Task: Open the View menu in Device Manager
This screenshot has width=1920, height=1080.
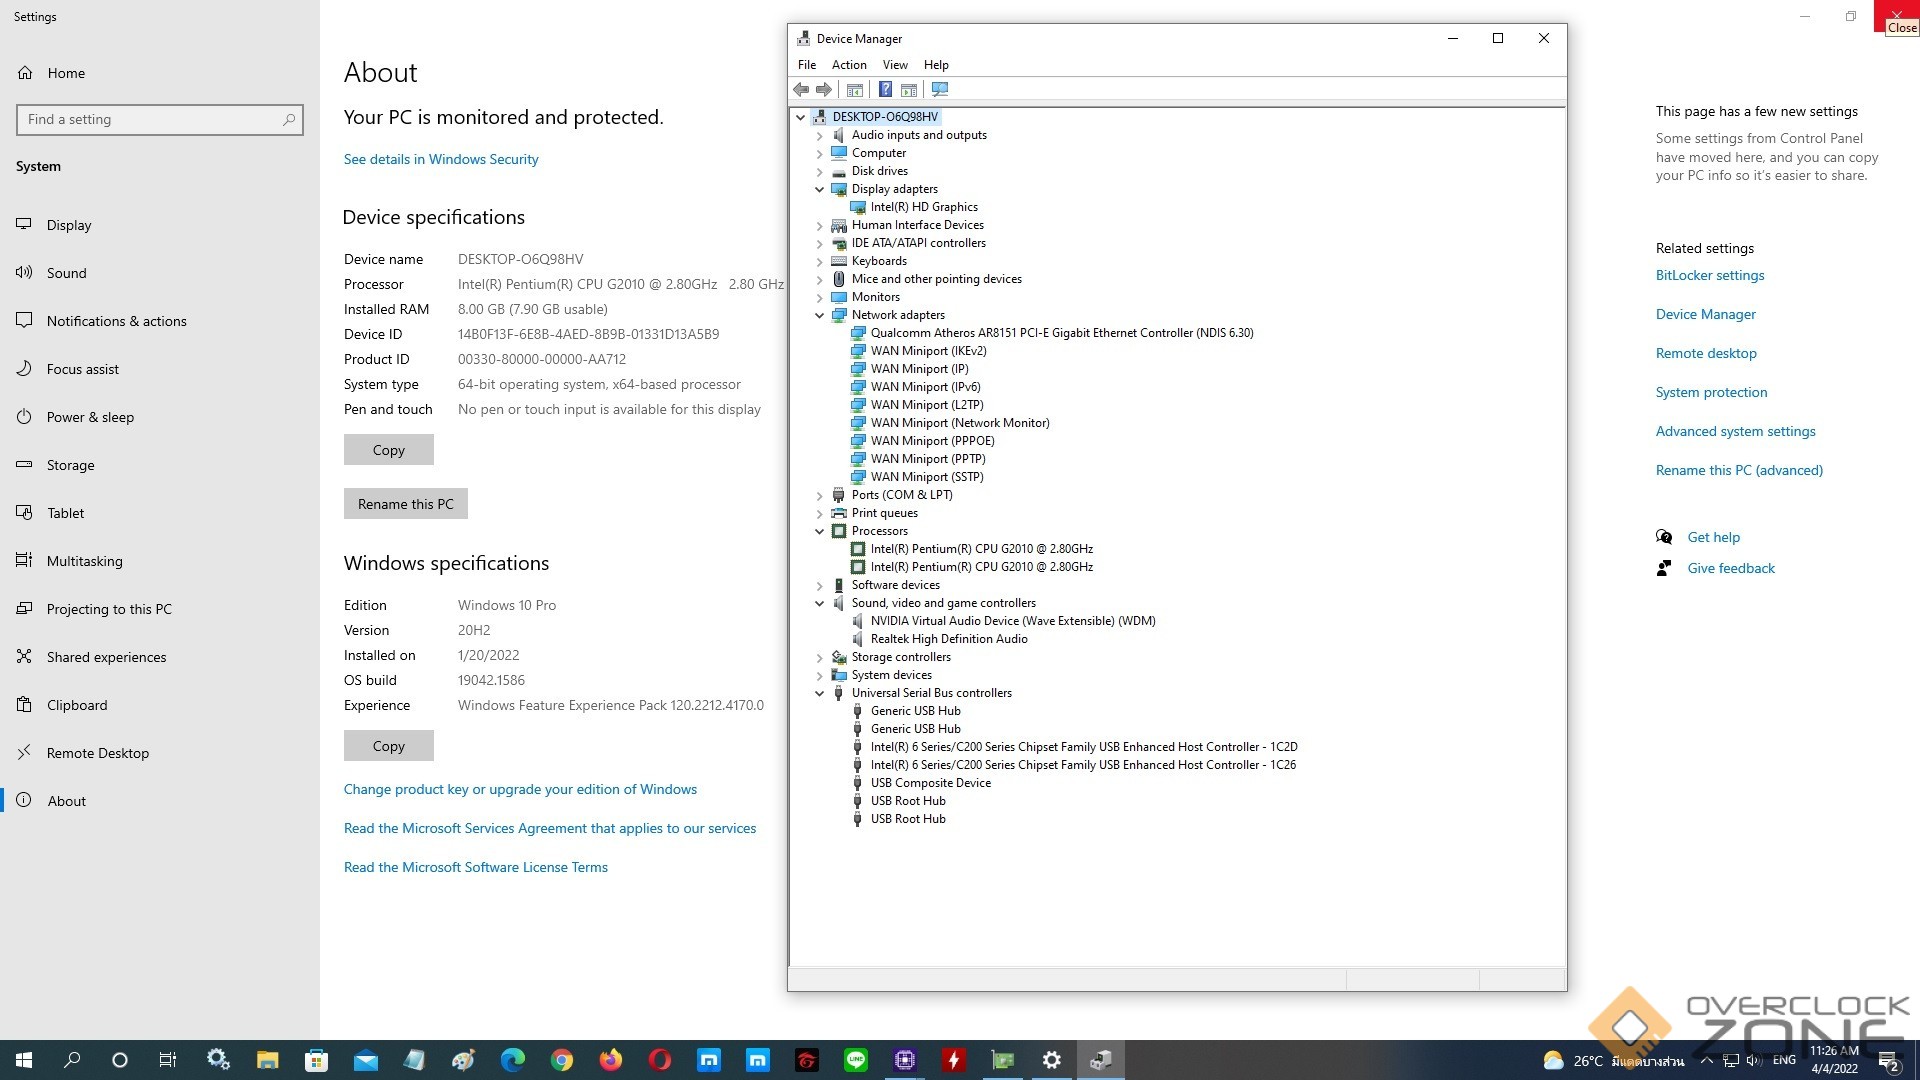Action: (894, 65)
